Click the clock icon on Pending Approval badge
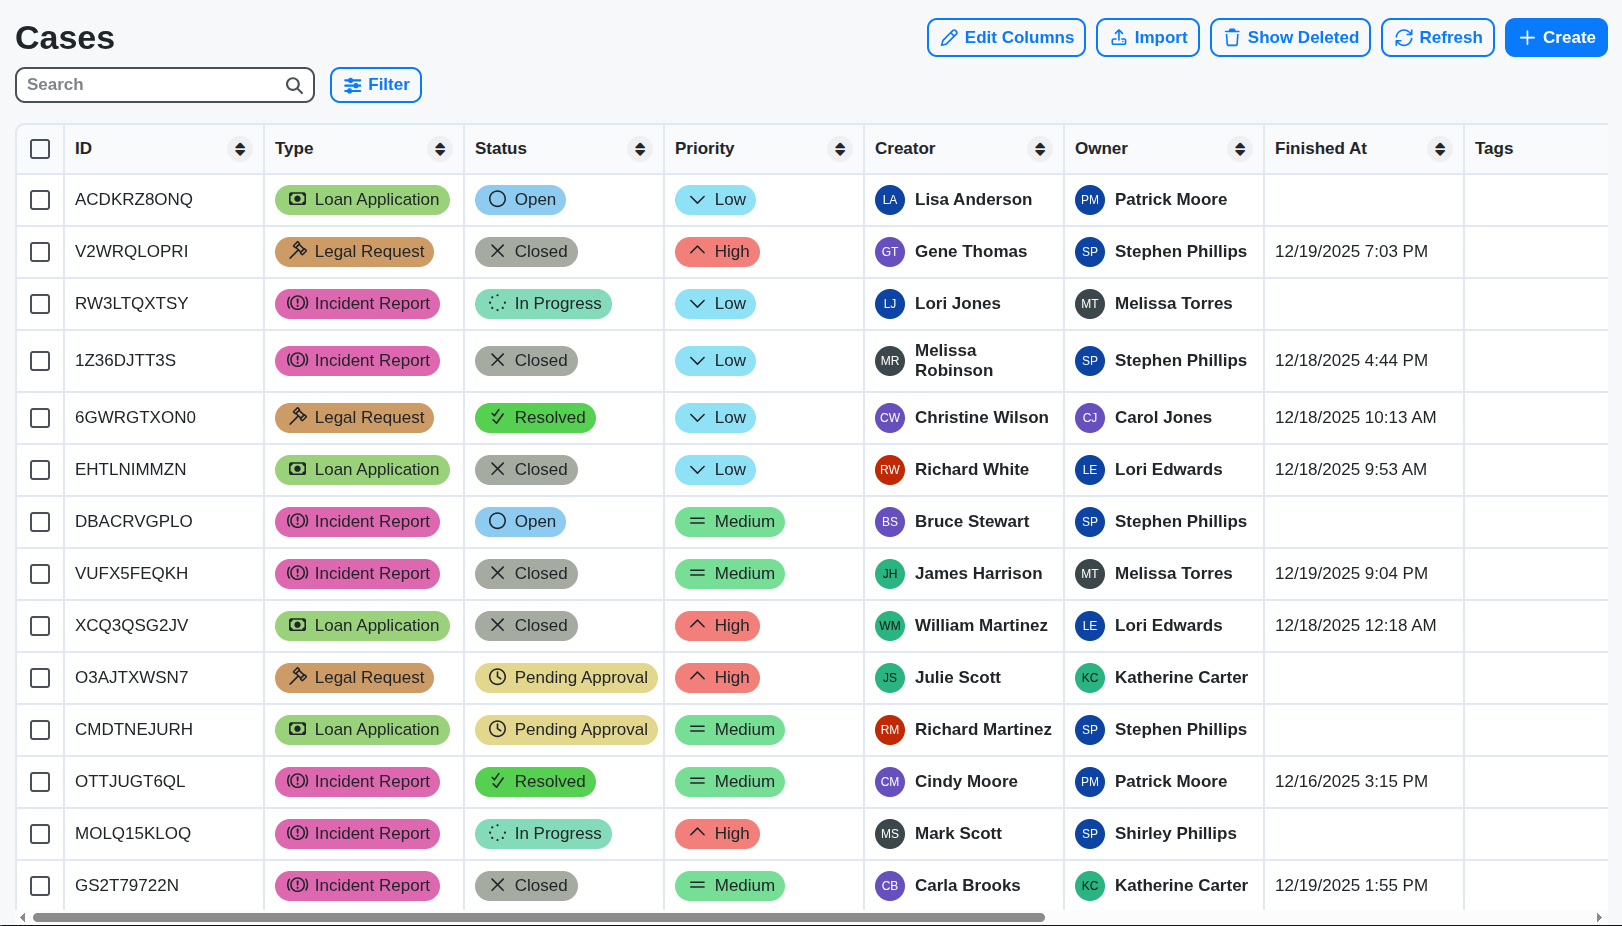This screenshot has height=926, width=1622. point(497,677)
